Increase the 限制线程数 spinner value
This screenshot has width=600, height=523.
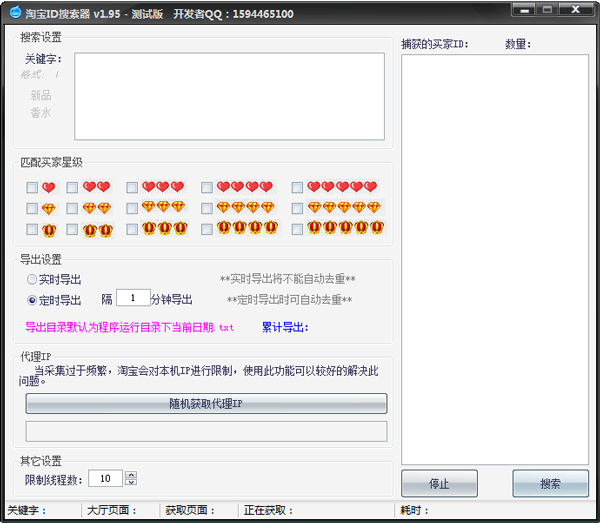(130, 474)
